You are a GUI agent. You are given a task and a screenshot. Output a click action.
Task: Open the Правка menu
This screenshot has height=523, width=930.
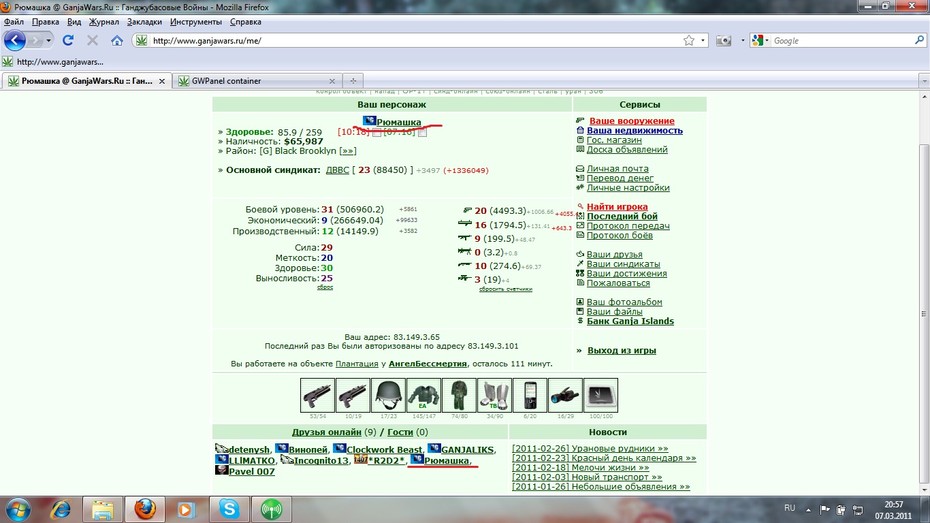(x=45, y=22)
